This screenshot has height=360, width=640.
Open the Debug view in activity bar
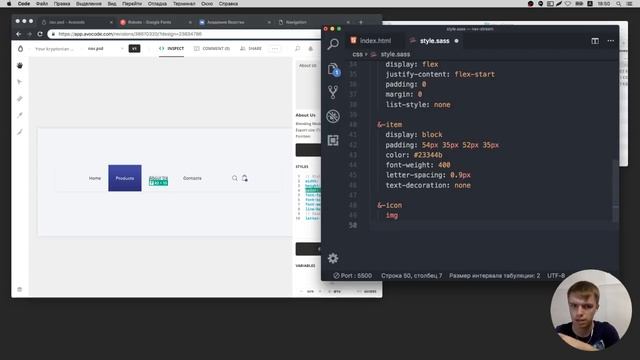333,116
